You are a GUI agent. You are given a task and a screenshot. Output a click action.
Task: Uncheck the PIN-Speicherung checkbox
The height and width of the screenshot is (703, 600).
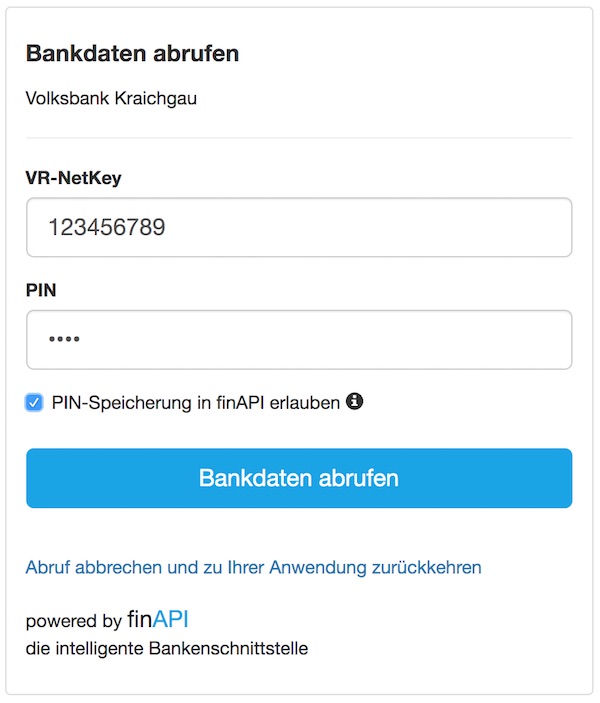(x=34, y=402)
